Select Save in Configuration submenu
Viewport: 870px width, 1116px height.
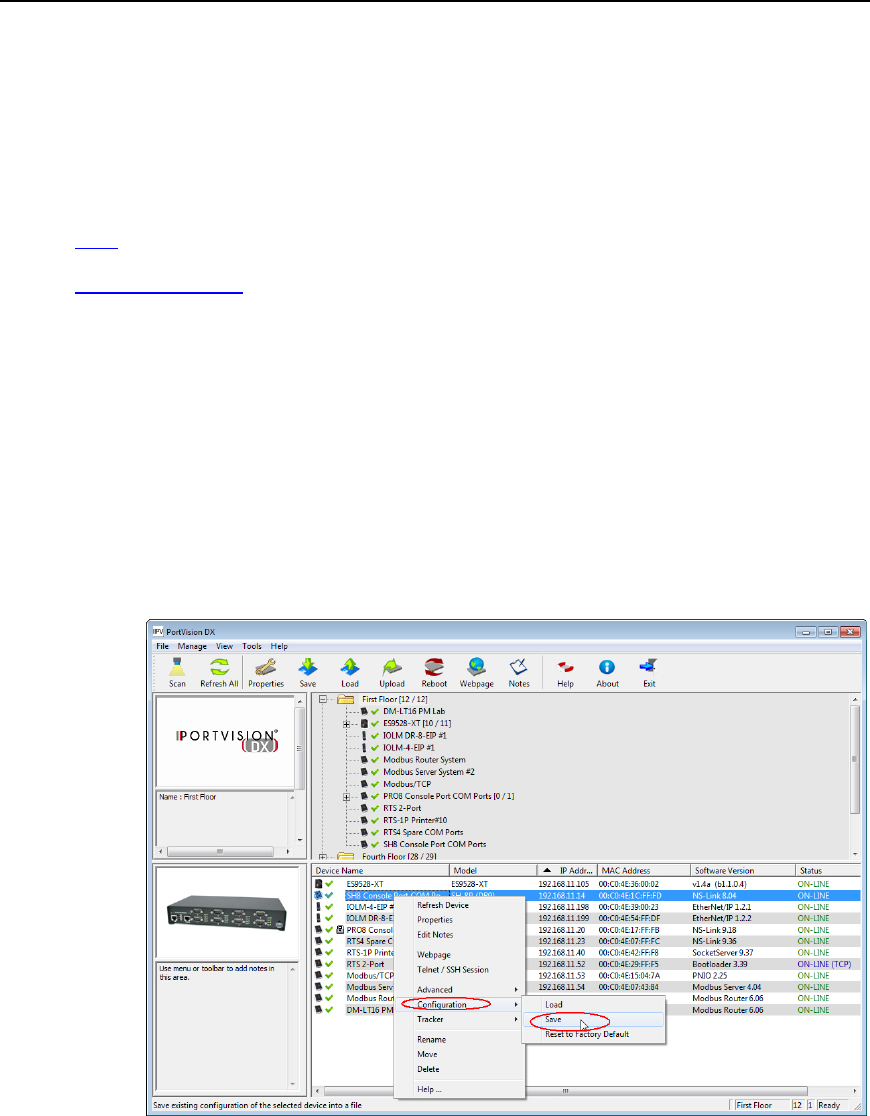(x=594, y=1020)
